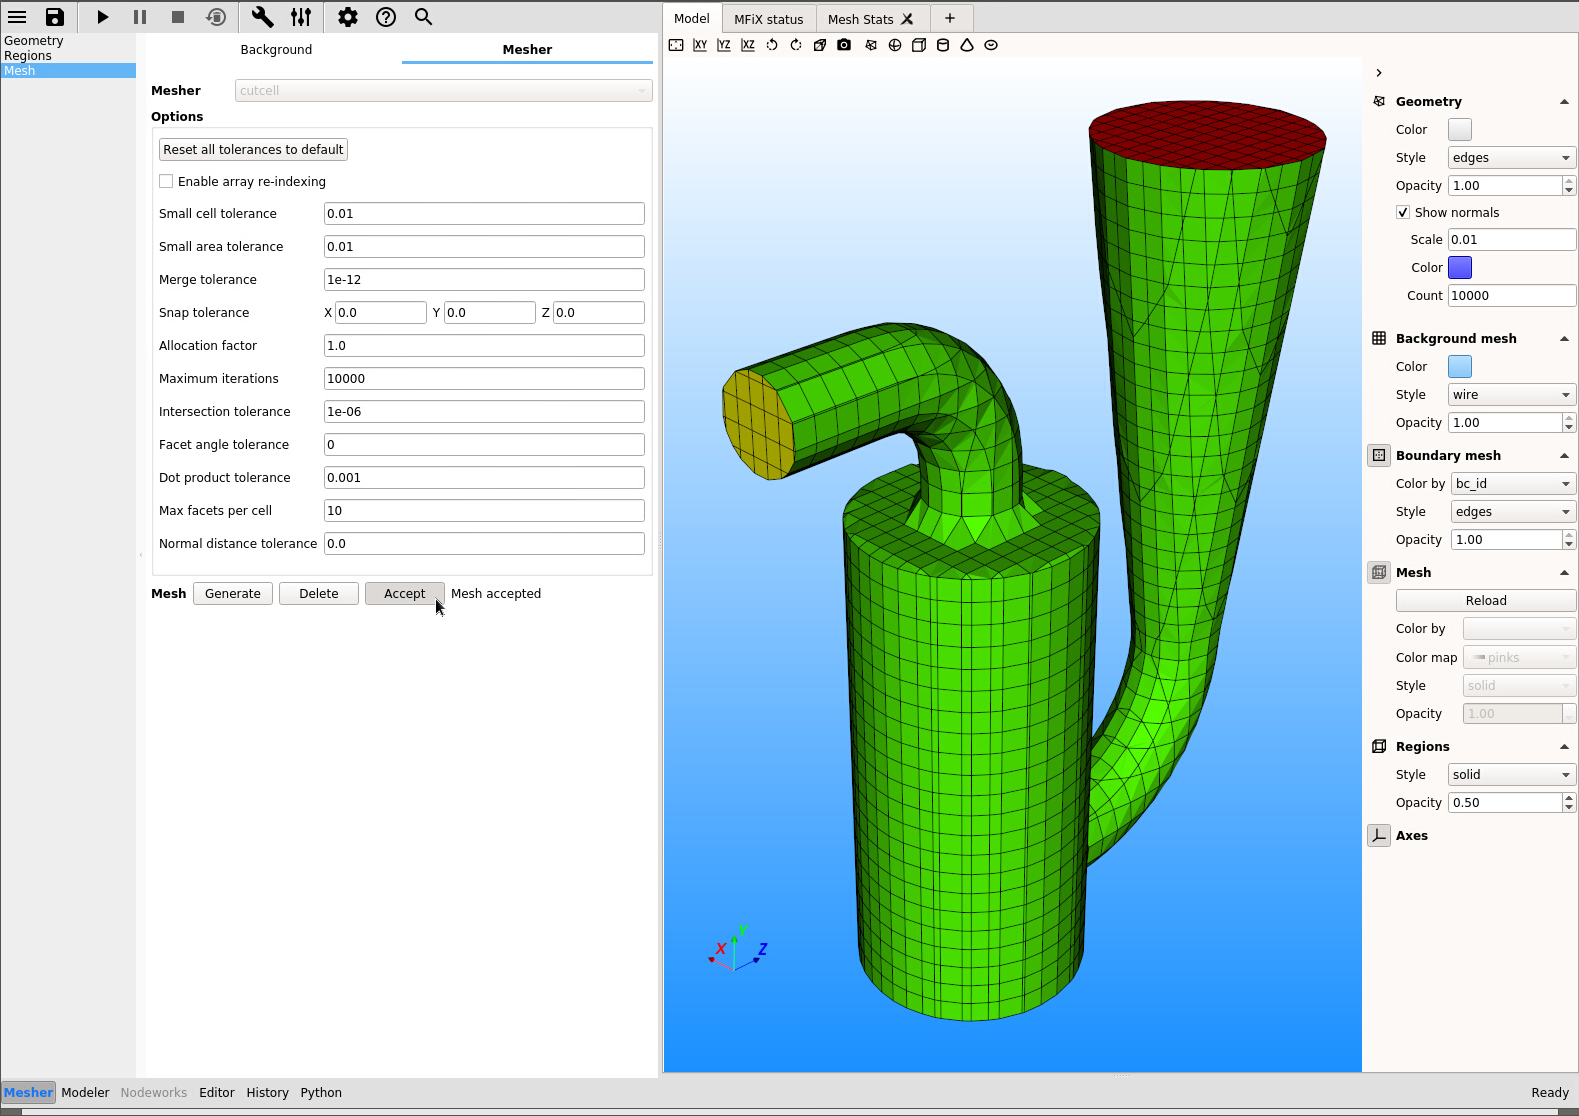The width and height of the screenshot is (1579, 1116).
Task: Click the cylinder geometry view icon
Action: tap(942, 45)
